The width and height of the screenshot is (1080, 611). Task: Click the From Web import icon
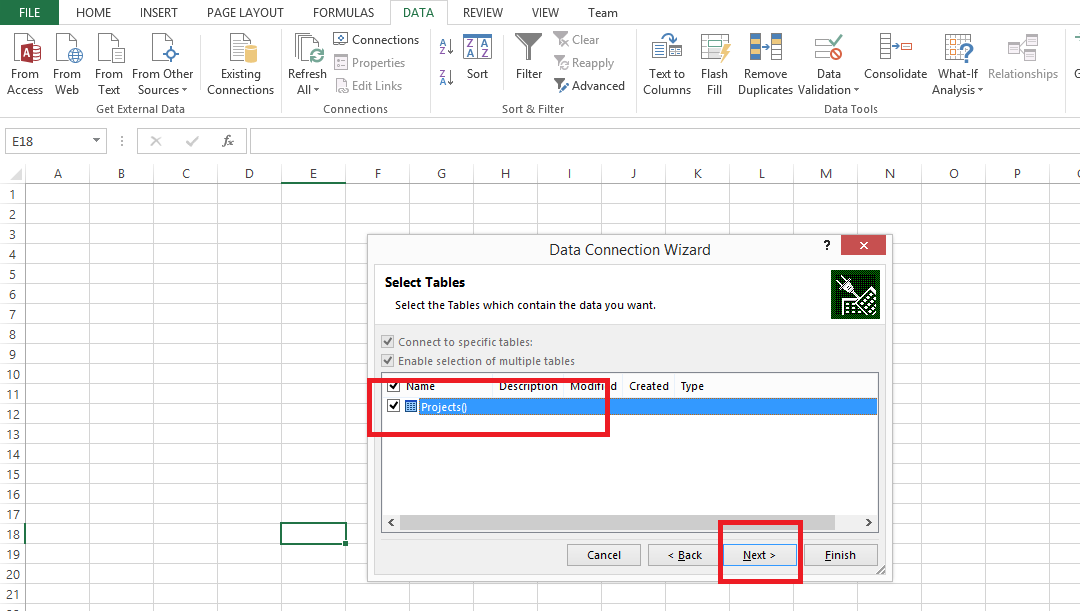coord(67,49)
